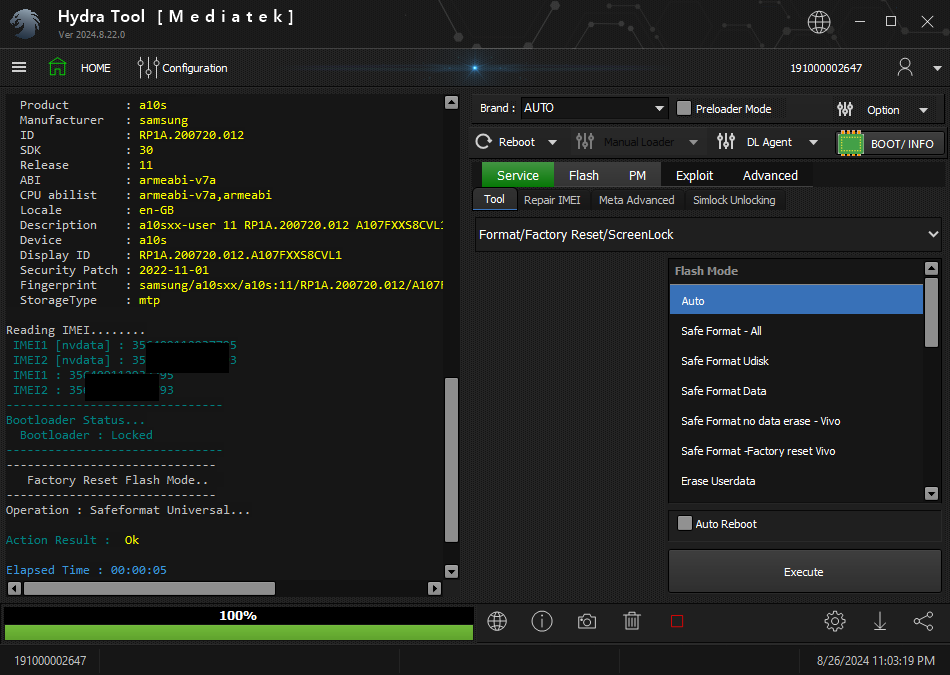Click the language globe icon in title bar
The height and width of the screenshot is (675, 950).
click(x=819, y=22)
